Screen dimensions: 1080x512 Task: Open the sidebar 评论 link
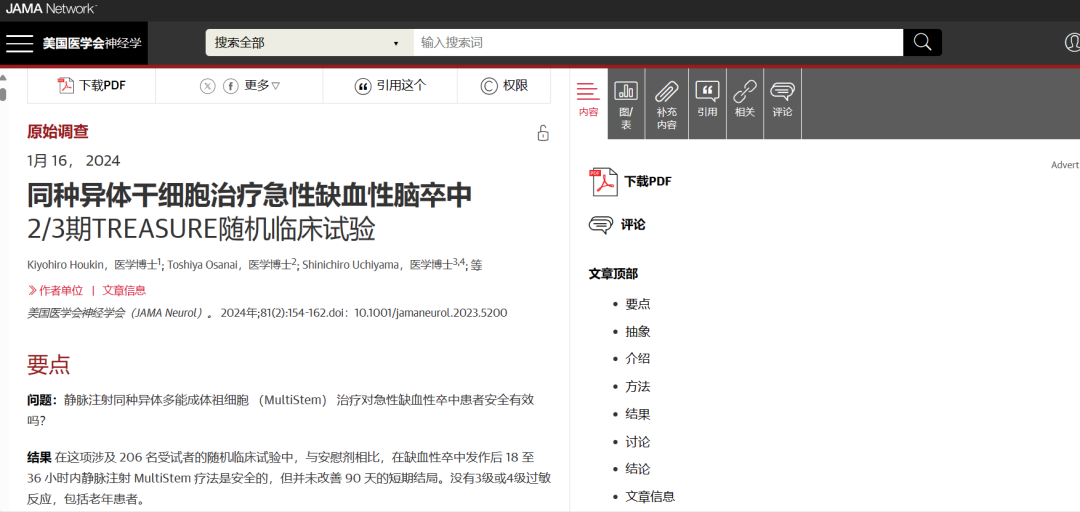click(x=633, y=225)
